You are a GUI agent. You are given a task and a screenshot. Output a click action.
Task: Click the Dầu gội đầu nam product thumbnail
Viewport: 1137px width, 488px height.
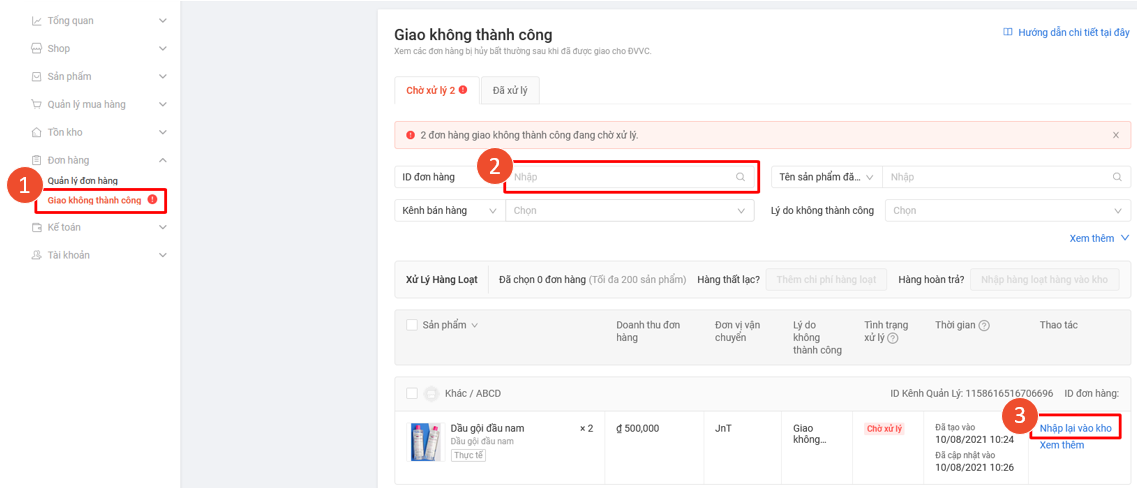pos(426,441)
